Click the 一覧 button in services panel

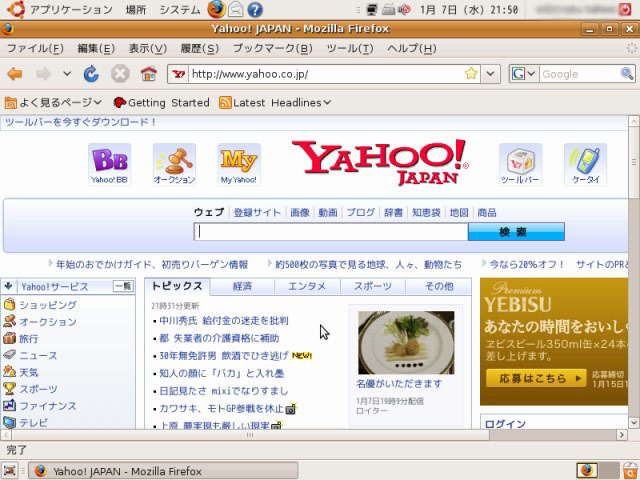coord(123,286)
